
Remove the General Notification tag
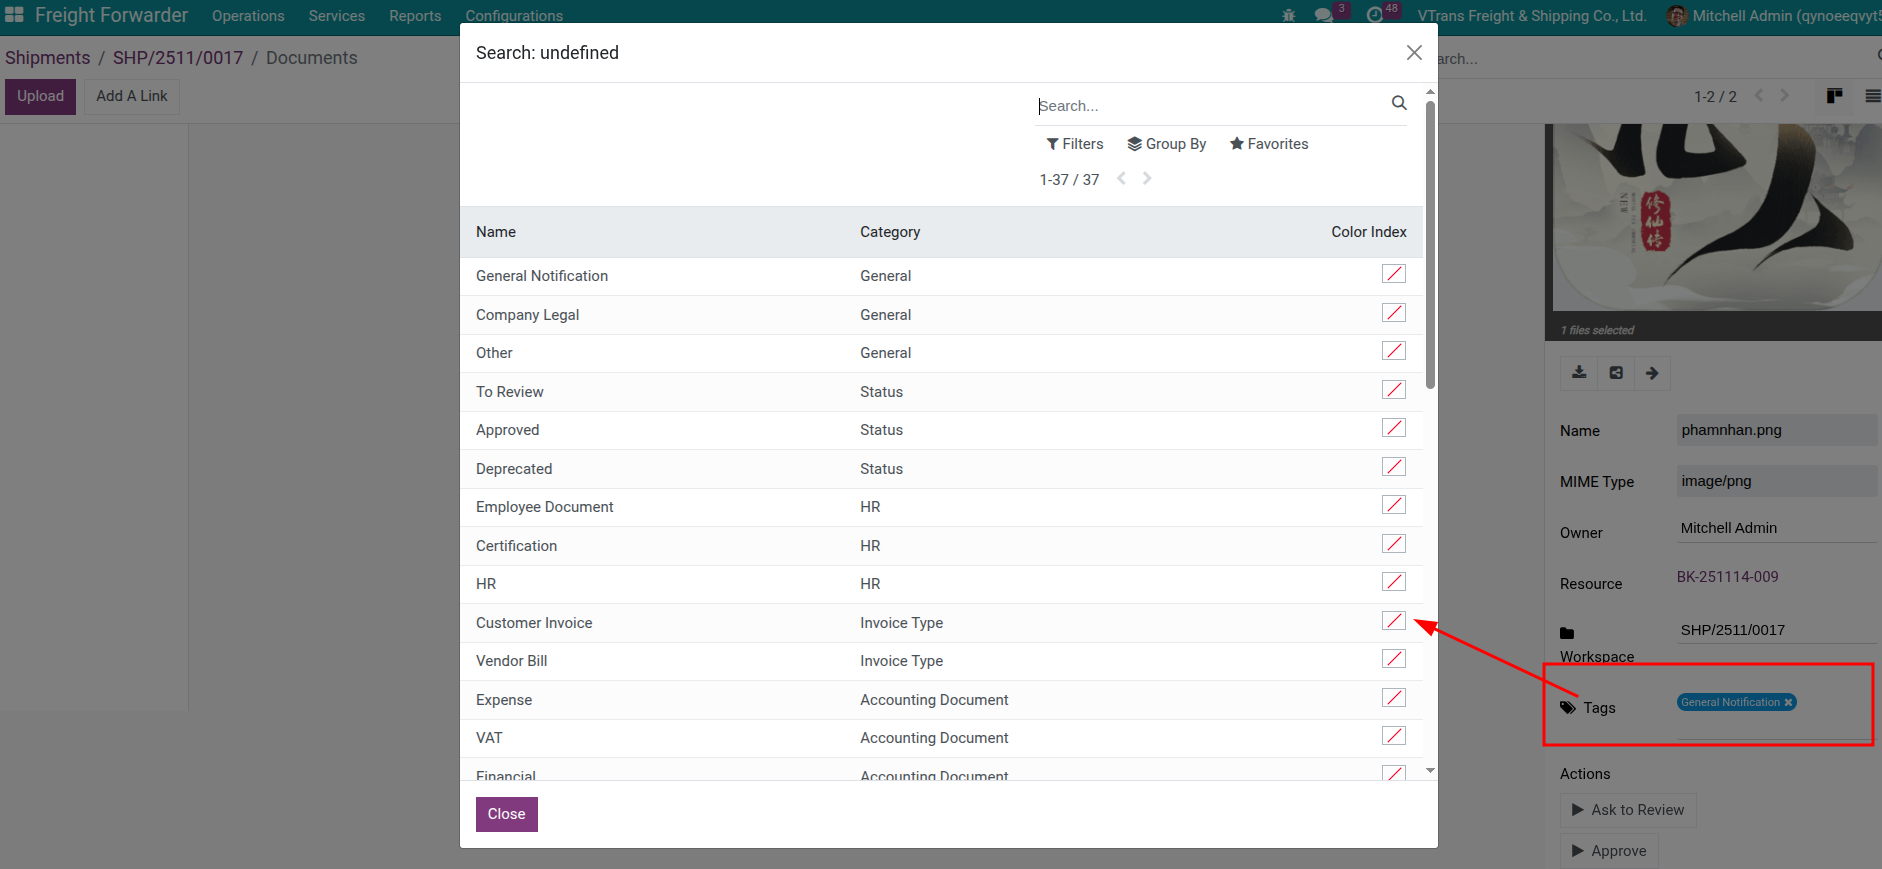pyautogui.click(x=1788, y=703)
